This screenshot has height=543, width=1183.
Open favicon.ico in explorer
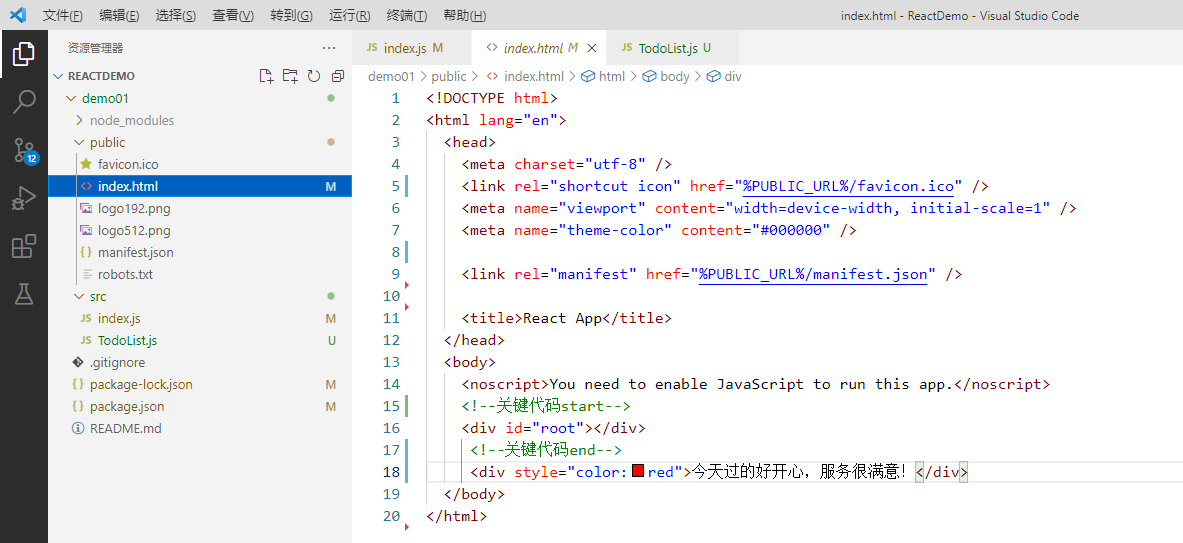[x=200, y=164]
